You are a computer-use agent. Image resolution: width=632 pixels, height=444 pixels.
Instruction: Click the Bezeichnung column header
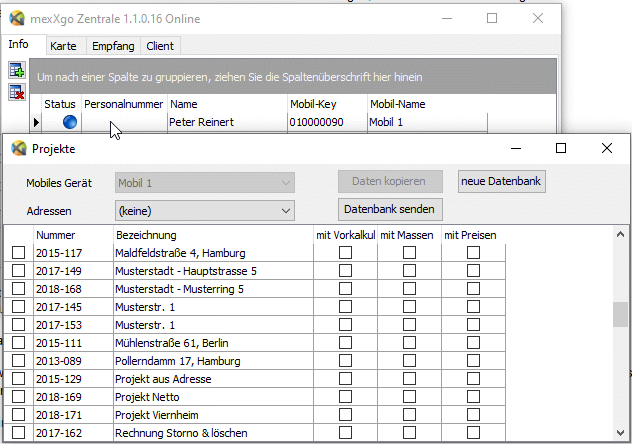(x=146, y=235)
